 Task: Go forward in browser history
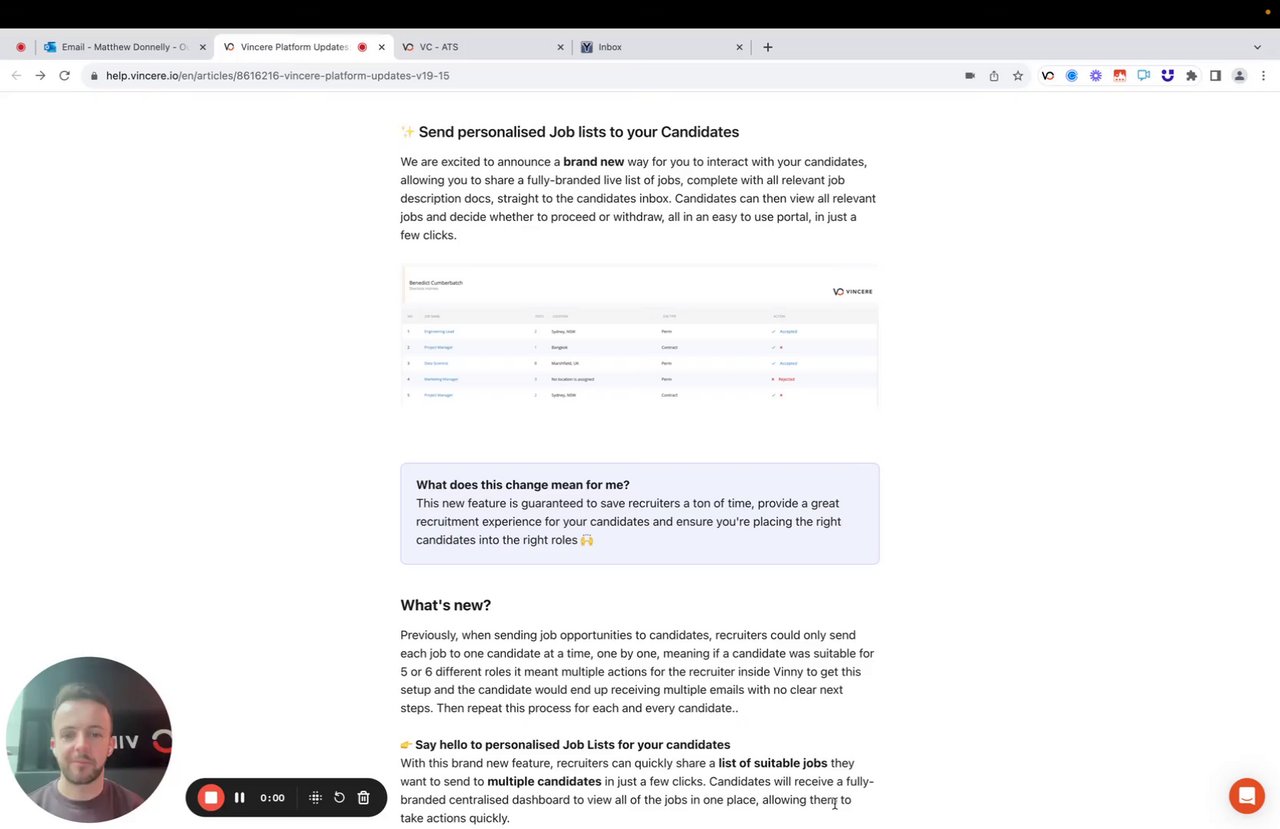pyautogui.click(x=40, y=75)
